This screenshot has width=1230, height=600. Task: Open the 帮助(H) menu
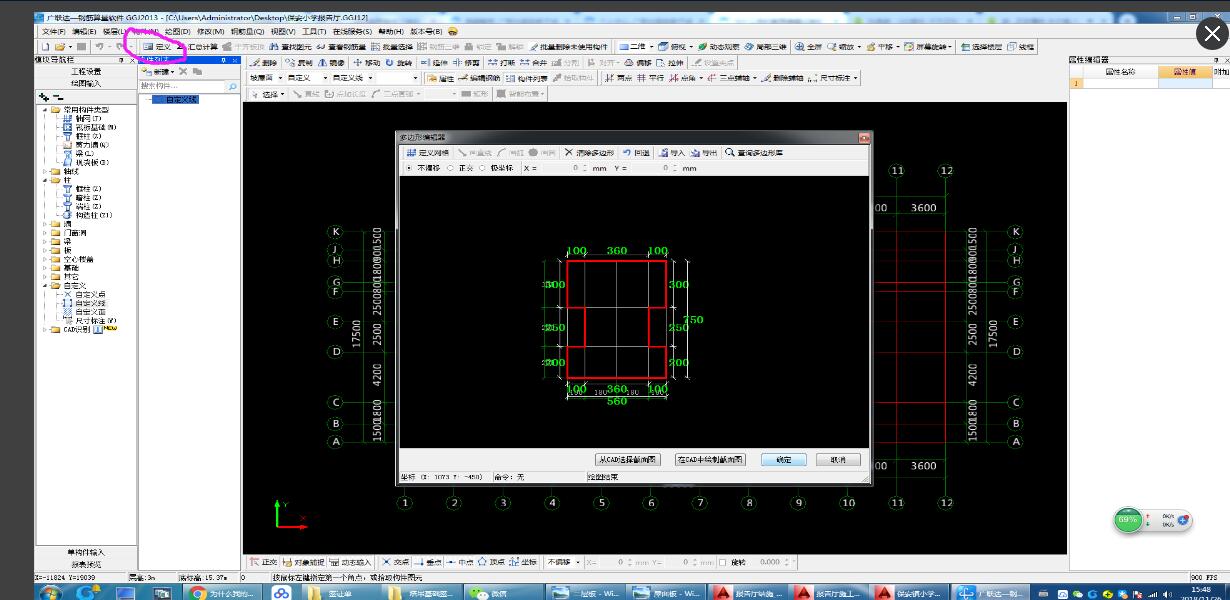(391, 32)
